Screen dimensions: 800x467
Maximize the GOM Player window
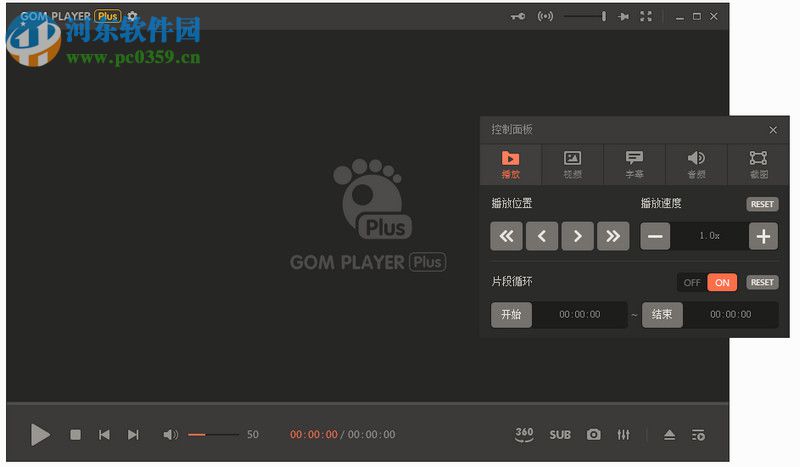tap(697, 16)
